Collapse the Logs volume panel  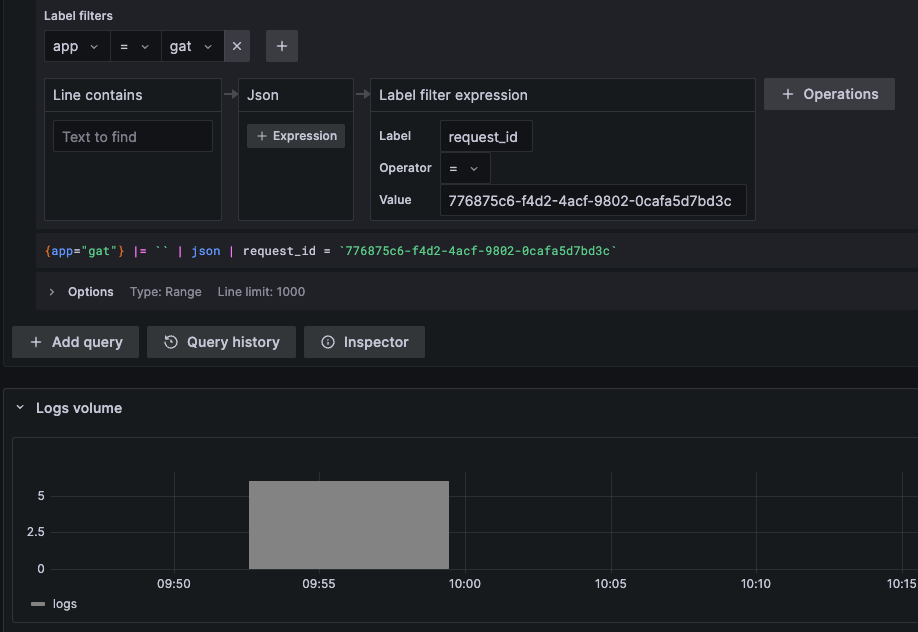(19, 408)
